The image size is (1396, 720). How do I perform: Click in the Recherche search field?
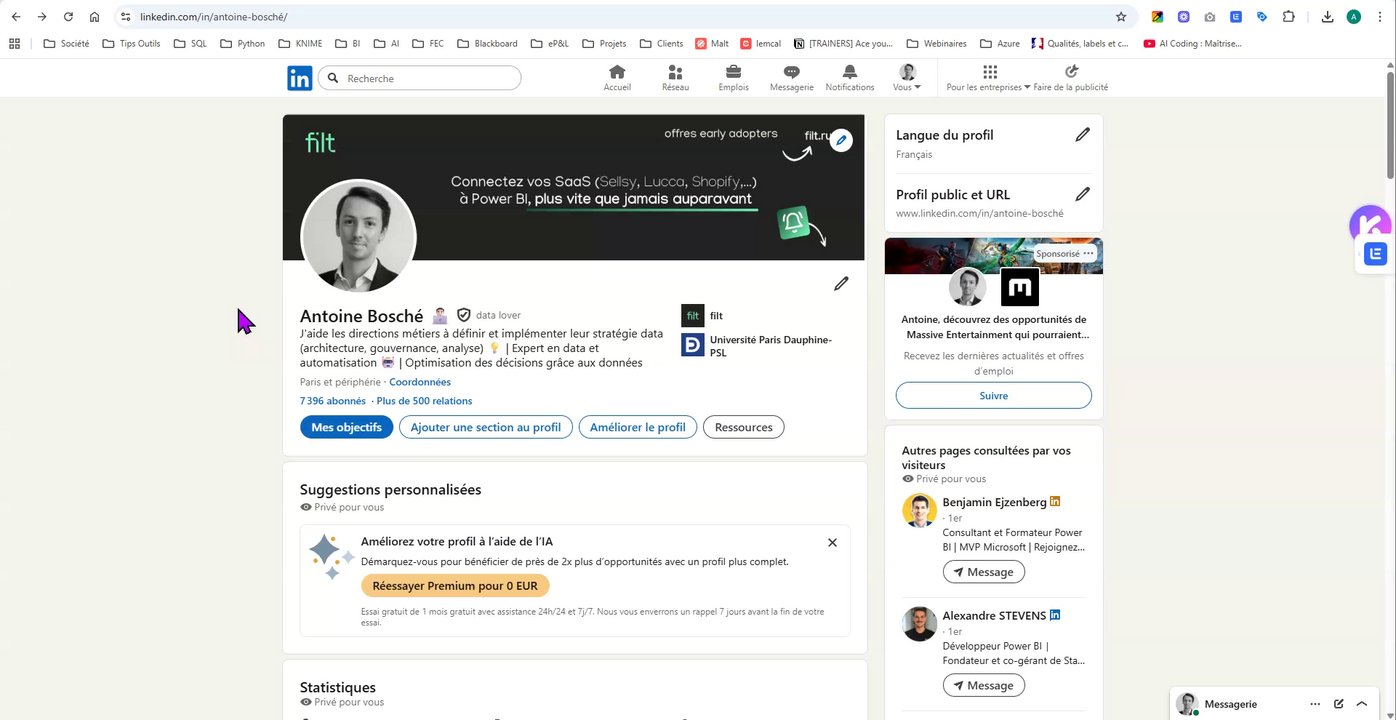click(420, 78)
